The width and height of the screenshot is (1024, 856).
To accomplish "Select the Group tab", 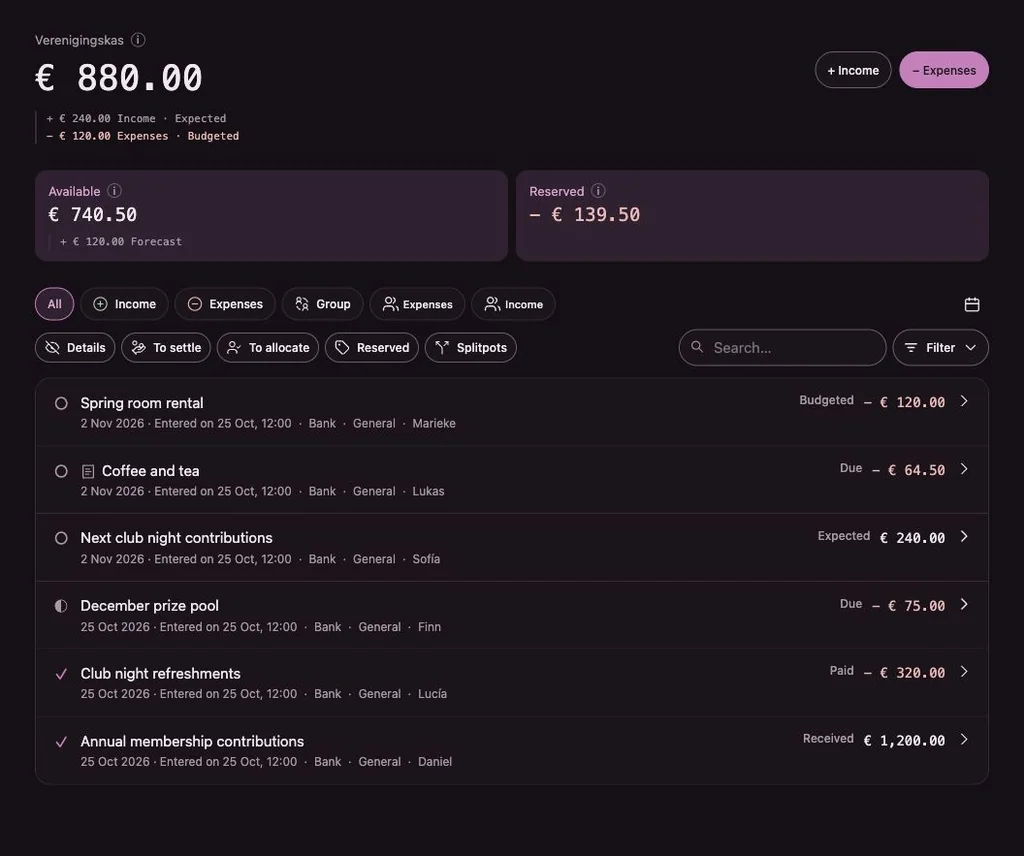I will pos(323,304).
